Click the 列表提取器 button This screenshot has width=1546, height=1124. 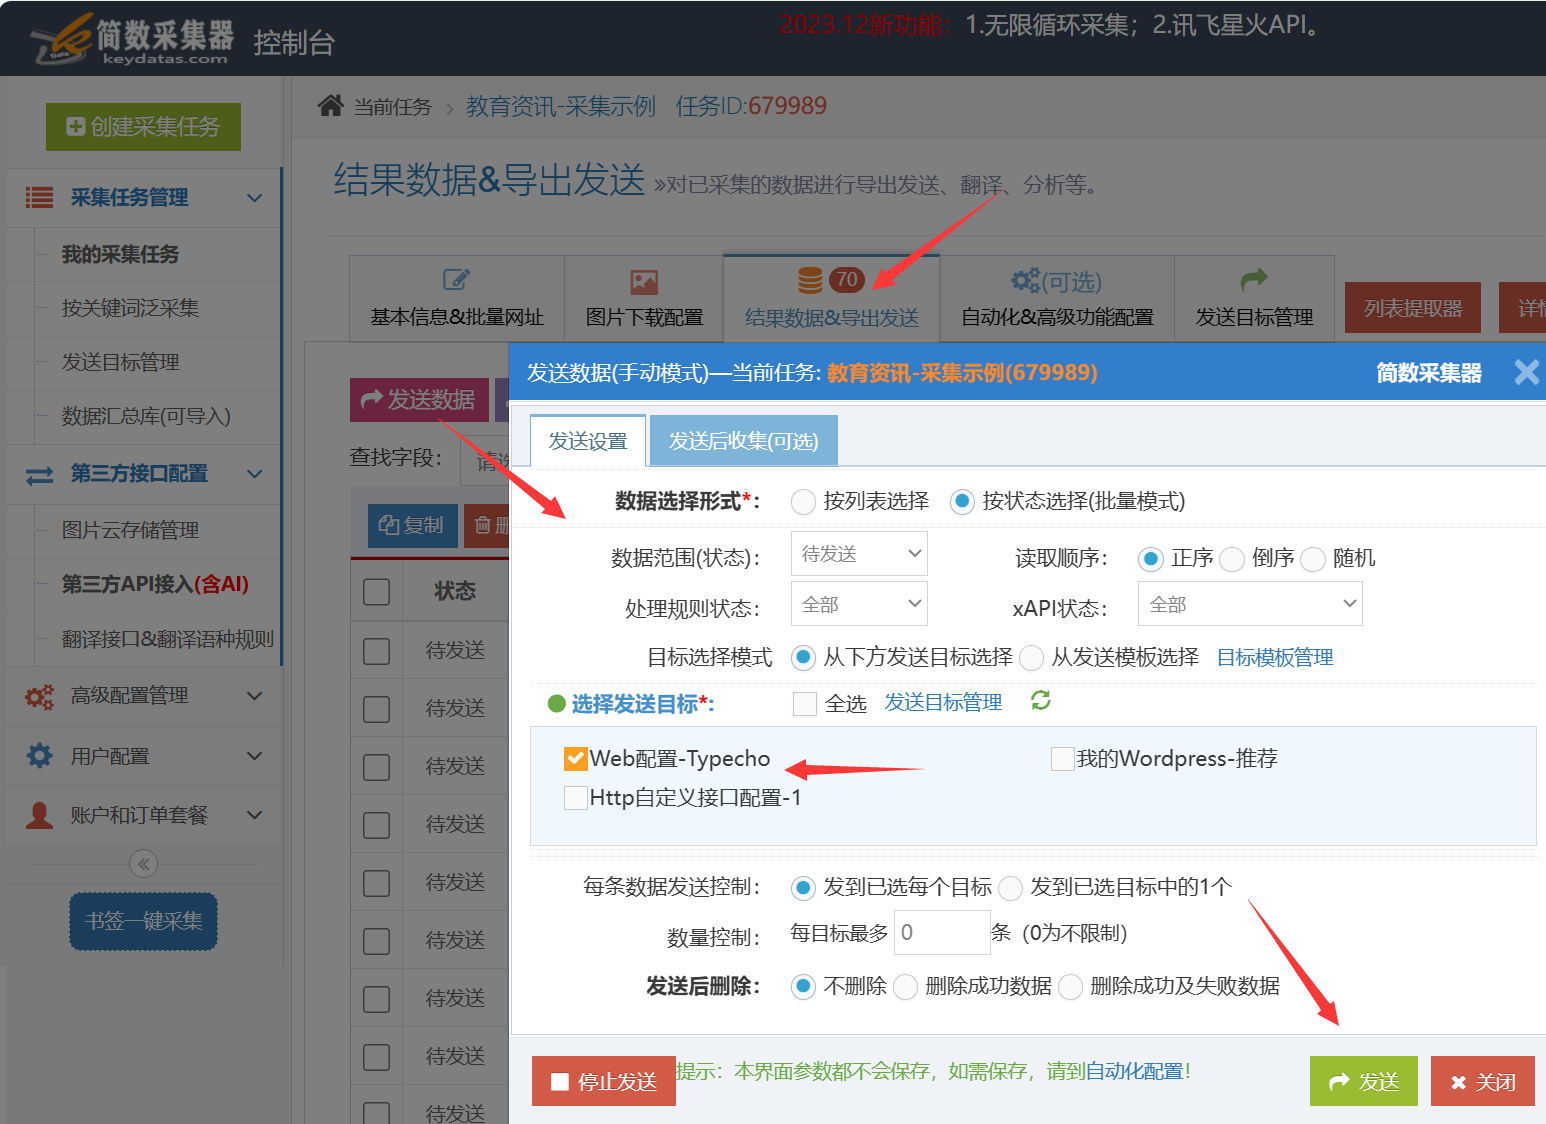click(1413, 308)
